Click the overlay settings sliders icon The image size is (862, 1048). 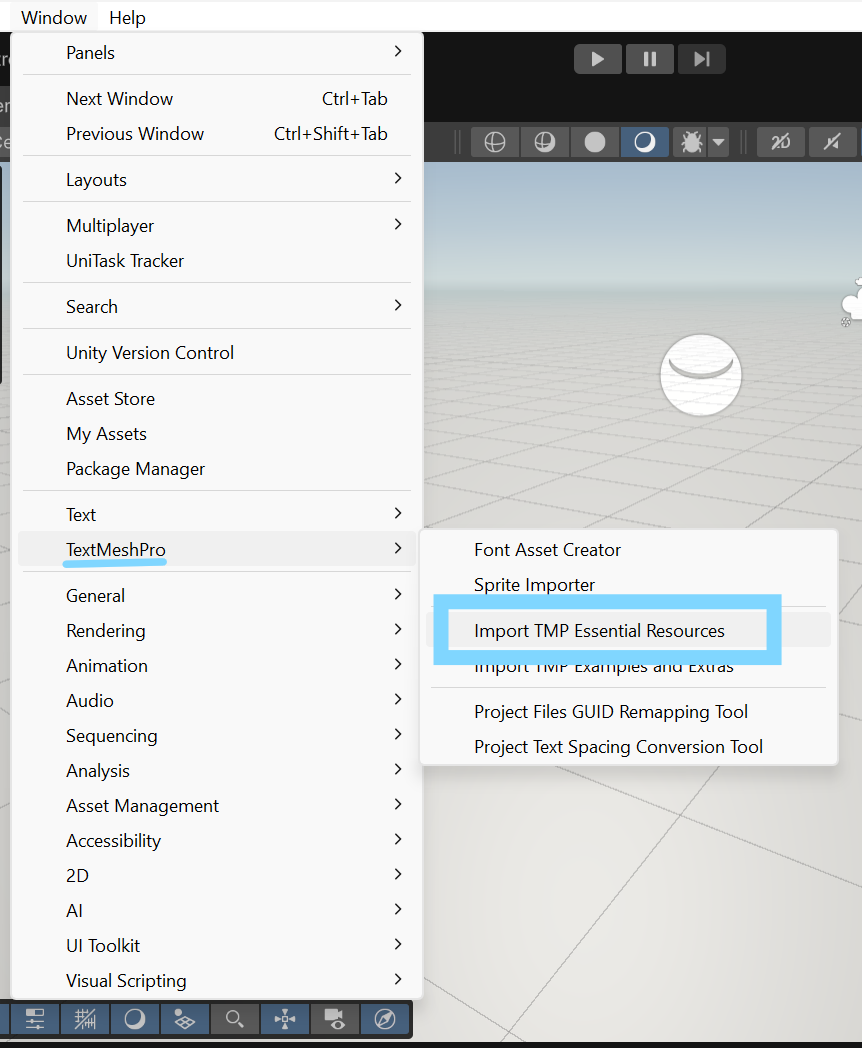point(35,1019)
